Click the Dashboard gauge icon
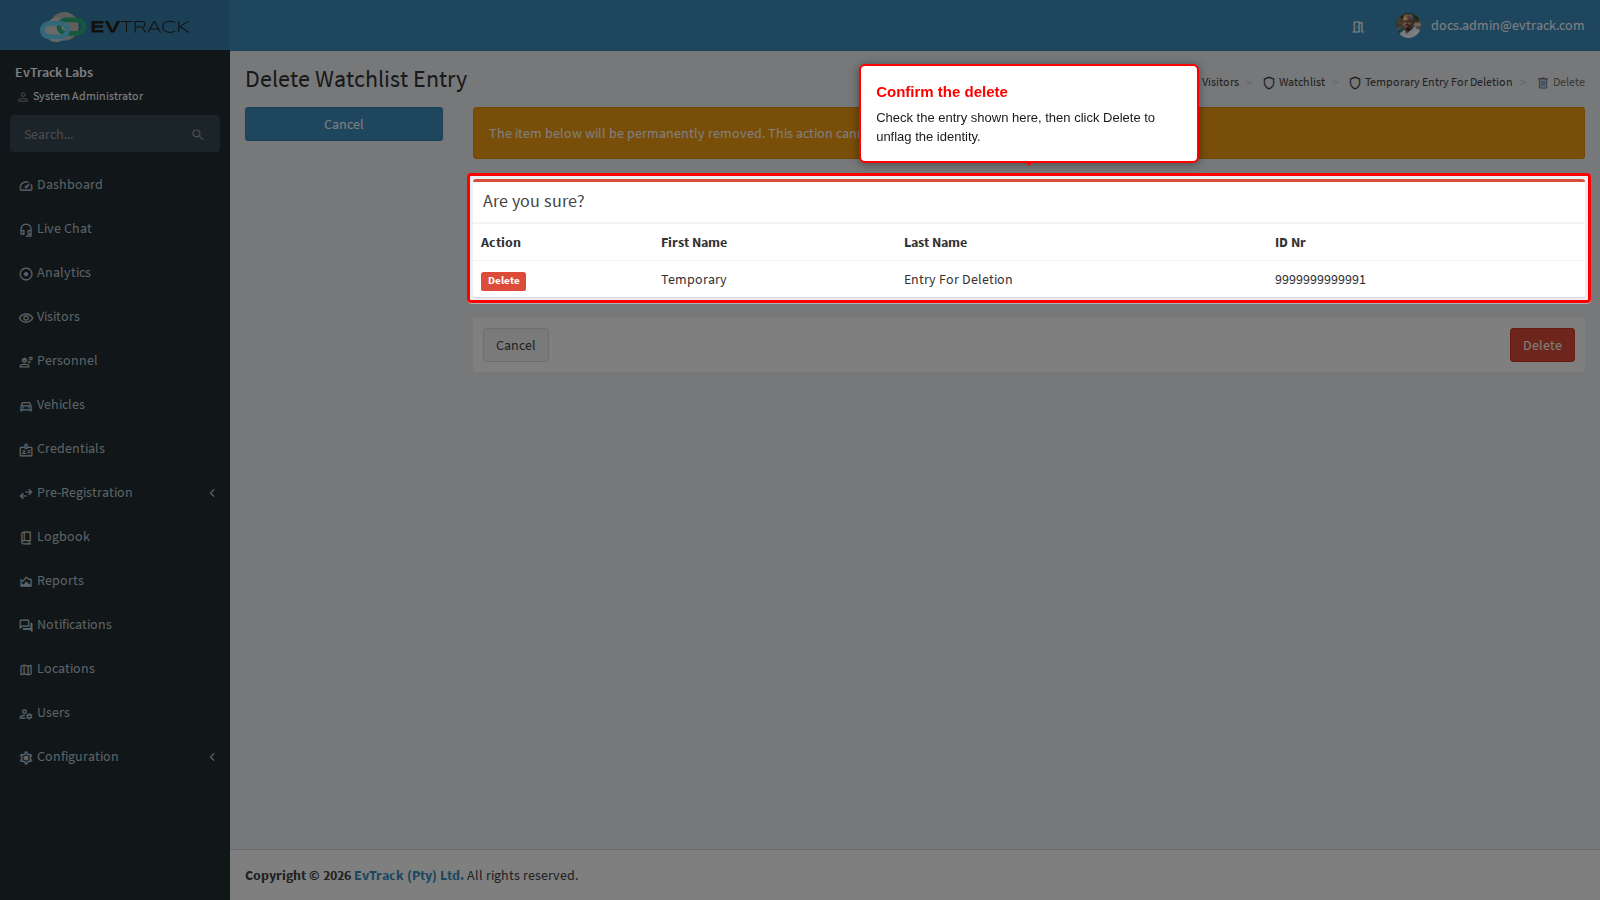Viewport: 1600px width, 900px height. [x=26, y=186]
